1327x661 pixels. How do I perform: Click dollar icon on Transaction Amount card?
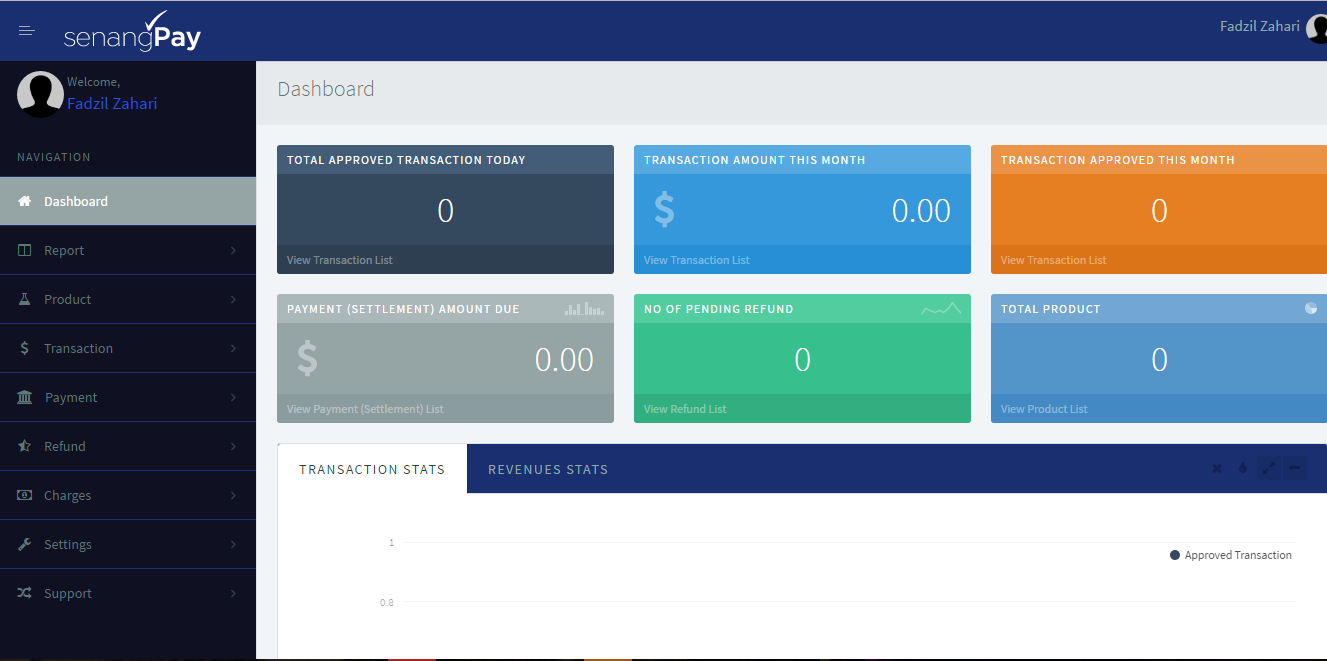pos(664,209)
